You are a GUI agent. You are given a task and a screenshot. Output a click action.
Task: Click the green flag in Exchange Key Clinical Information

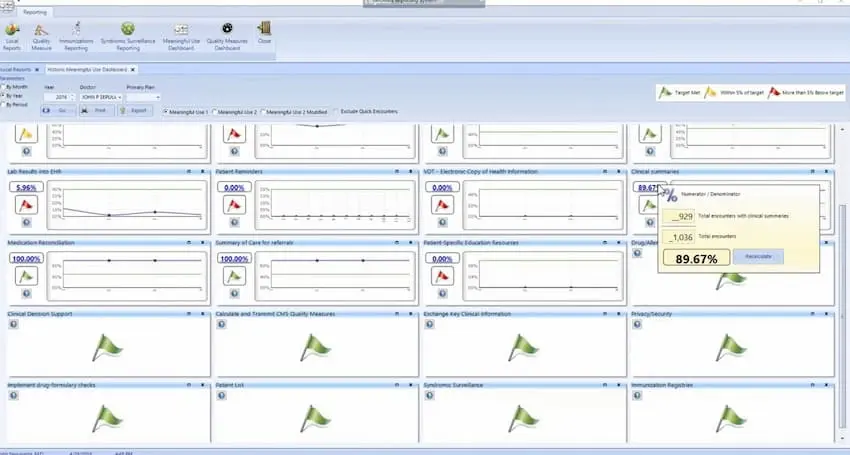[523, 348]
